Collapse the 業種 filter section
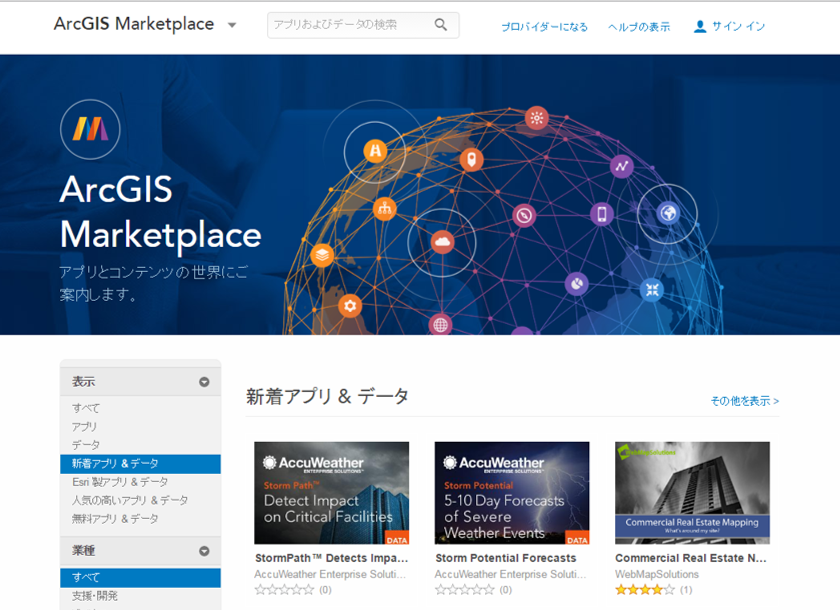The width and height of the screenshot is (840, 610). (204, 551)
